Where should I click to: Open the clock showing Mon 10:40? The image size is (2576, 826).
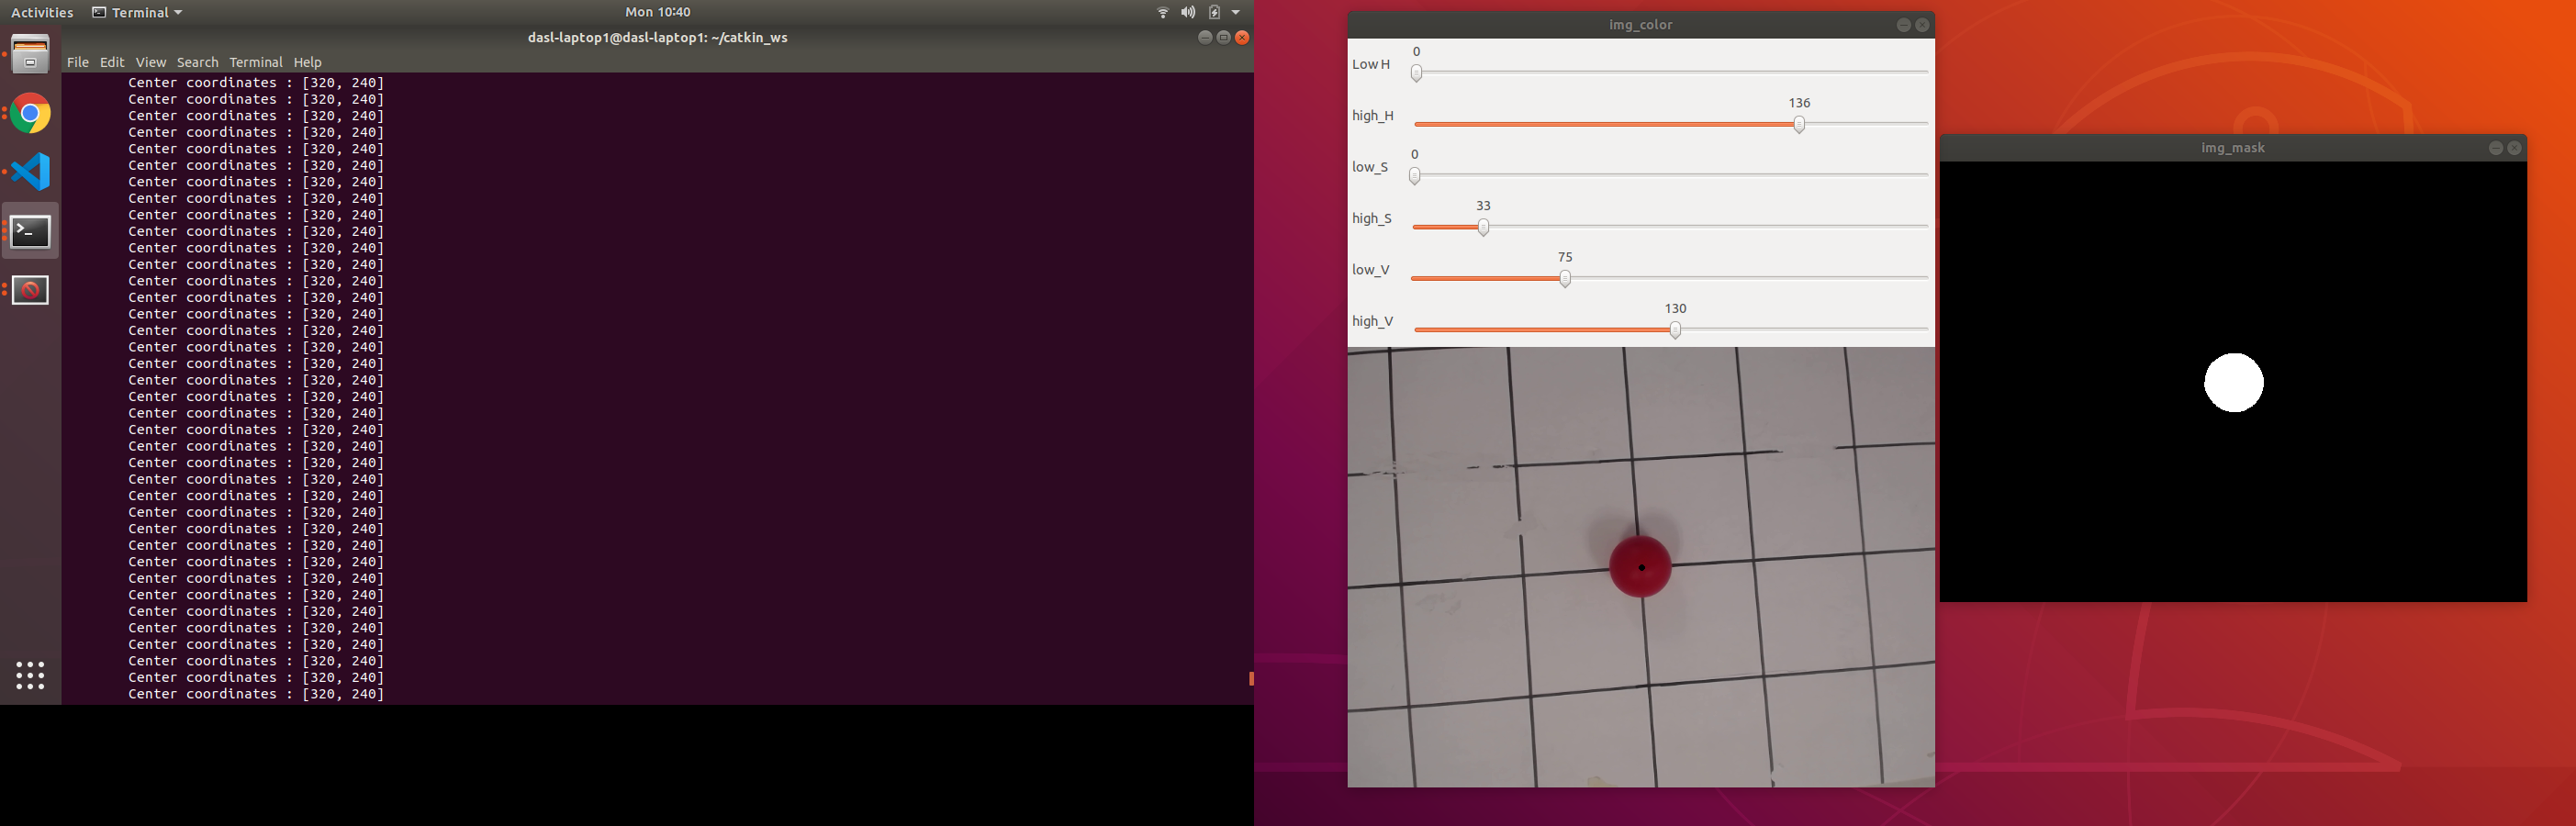[x=657, y=12]
